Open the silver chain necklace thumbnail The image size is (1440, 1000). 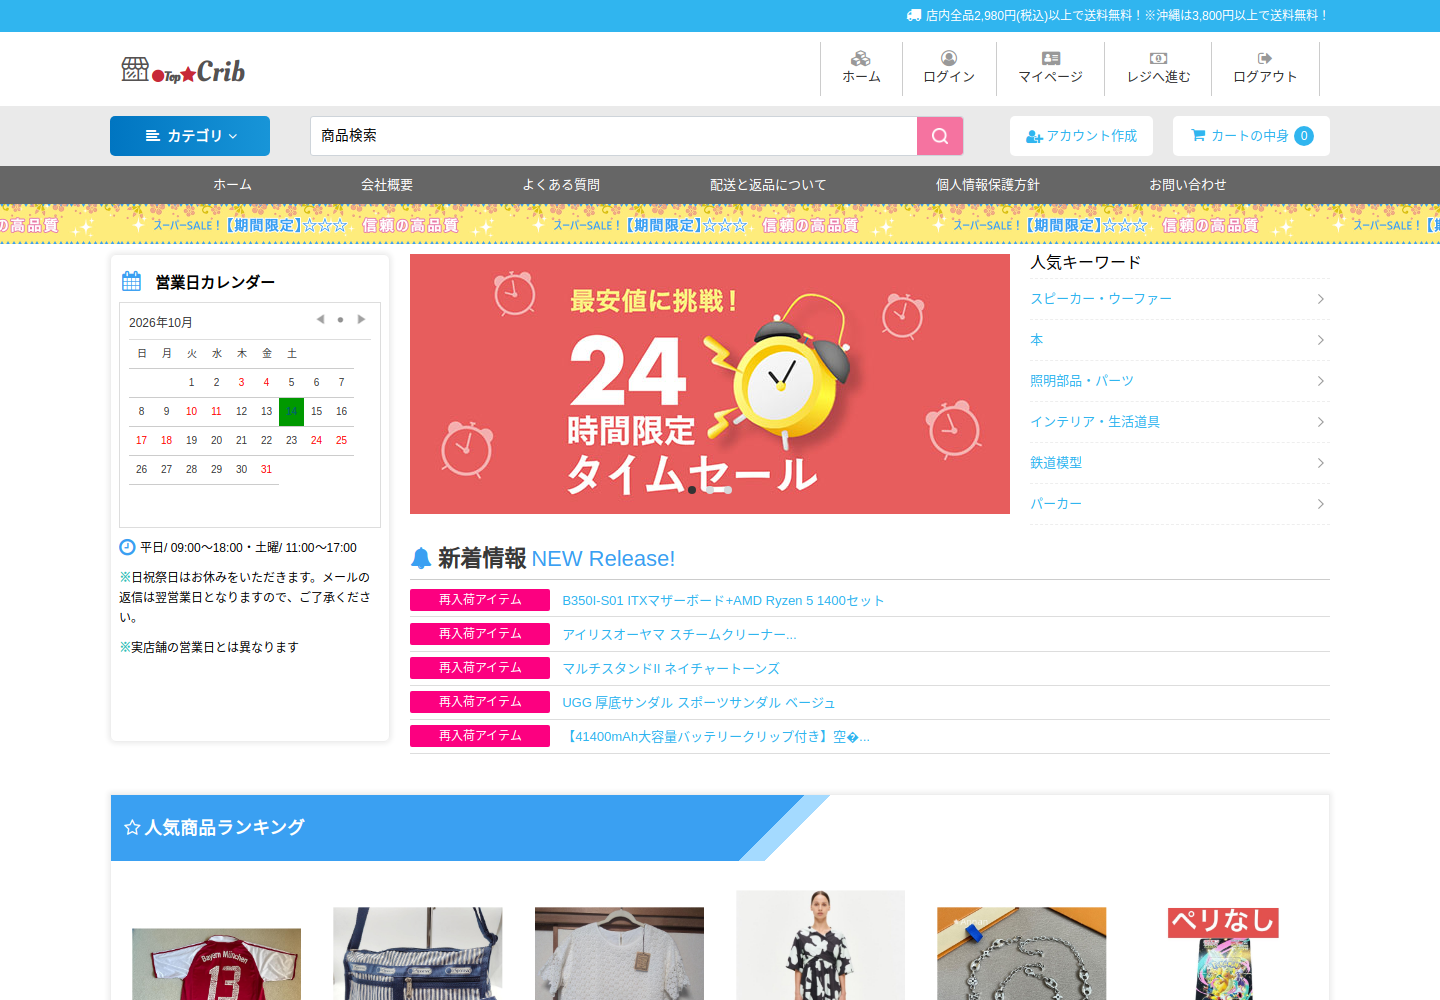1022,954
